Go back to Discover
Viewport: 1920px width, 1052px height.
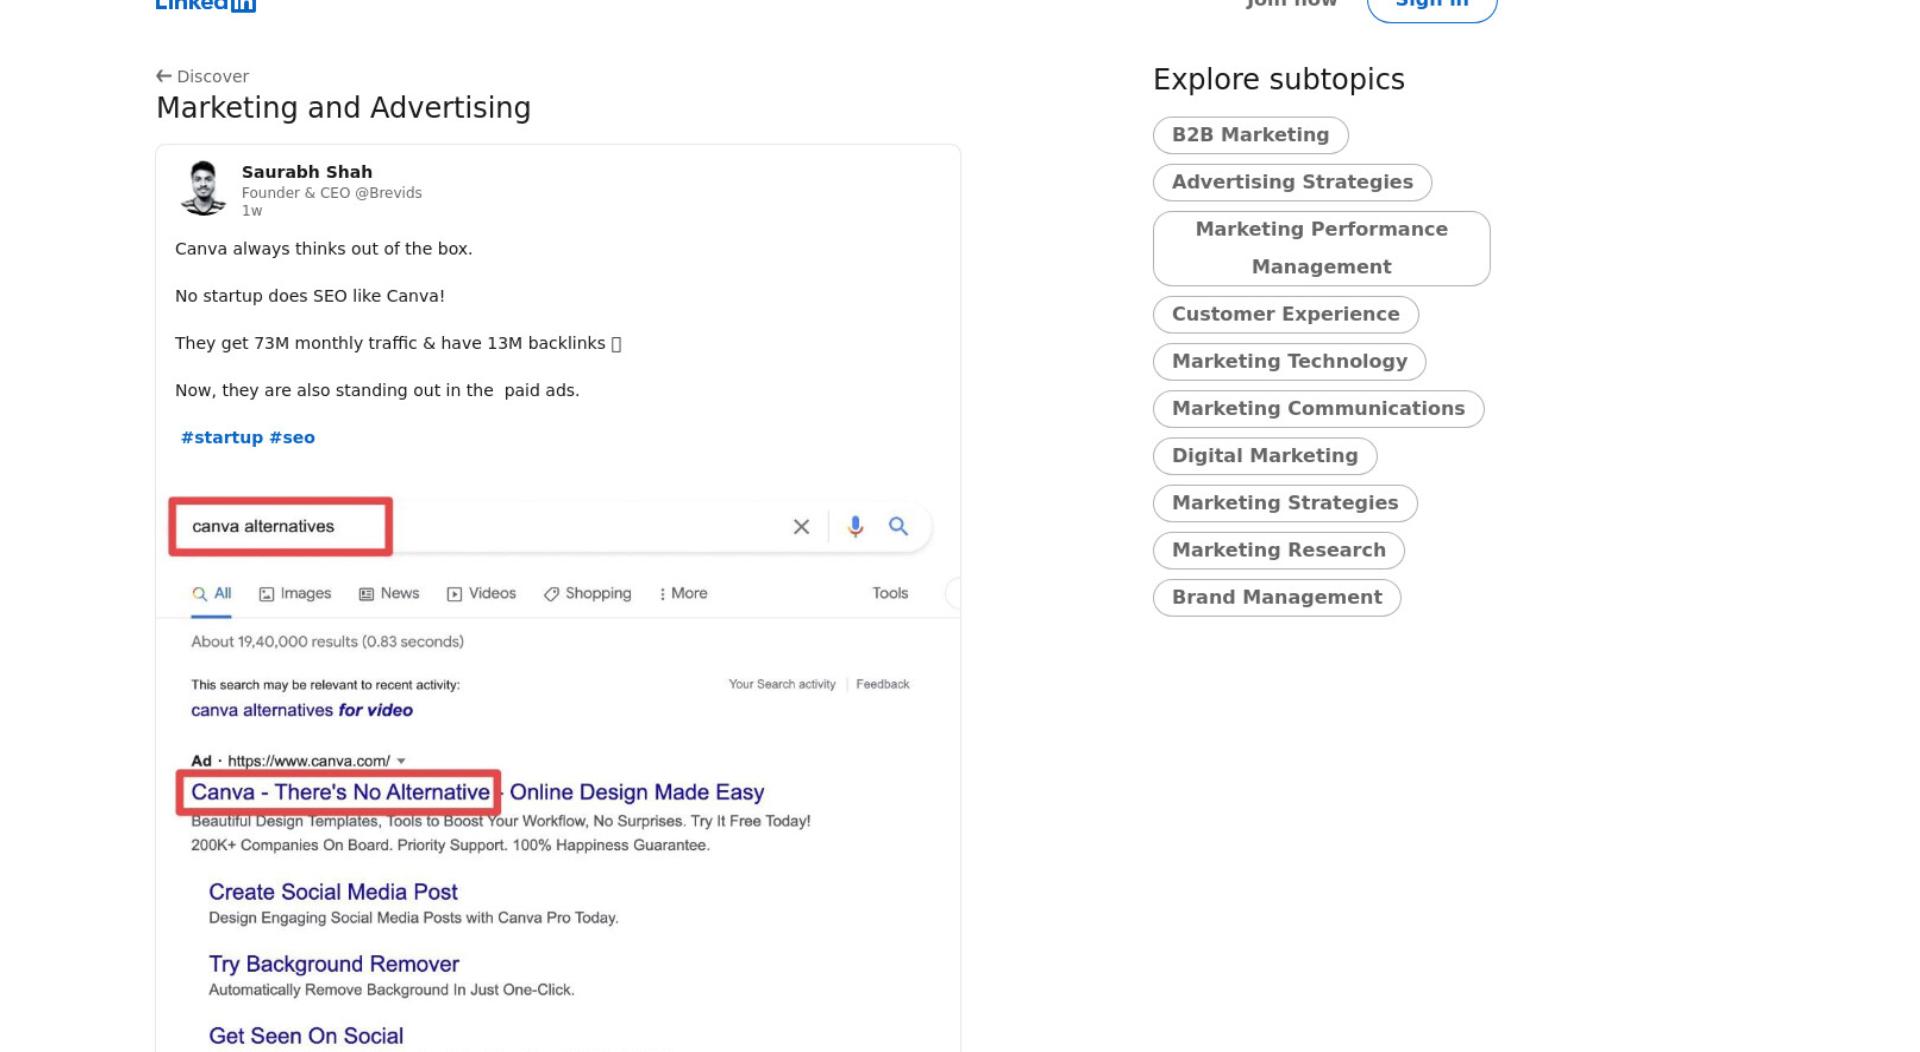[x=203, y=76]
